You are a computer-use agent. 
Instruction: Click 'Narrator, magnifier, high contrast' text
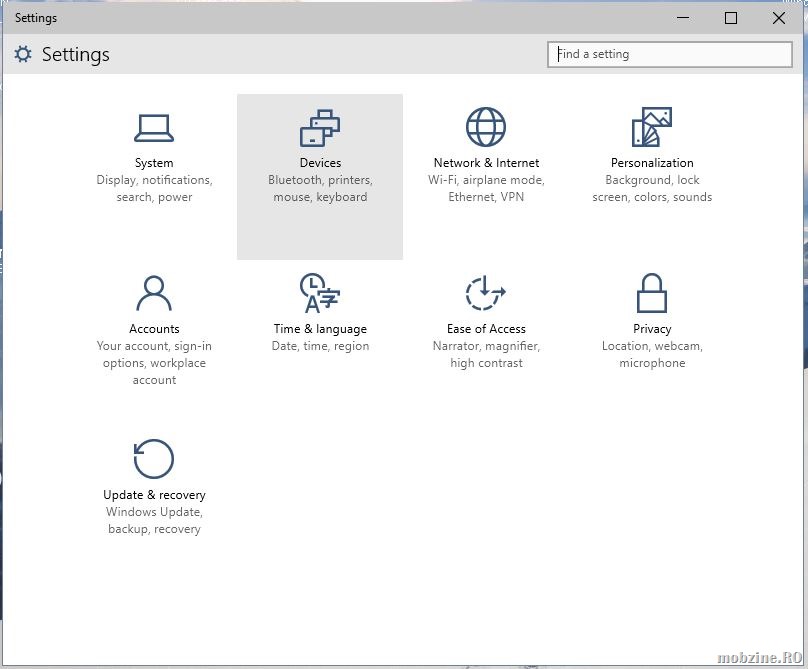(x=486, y=355)
